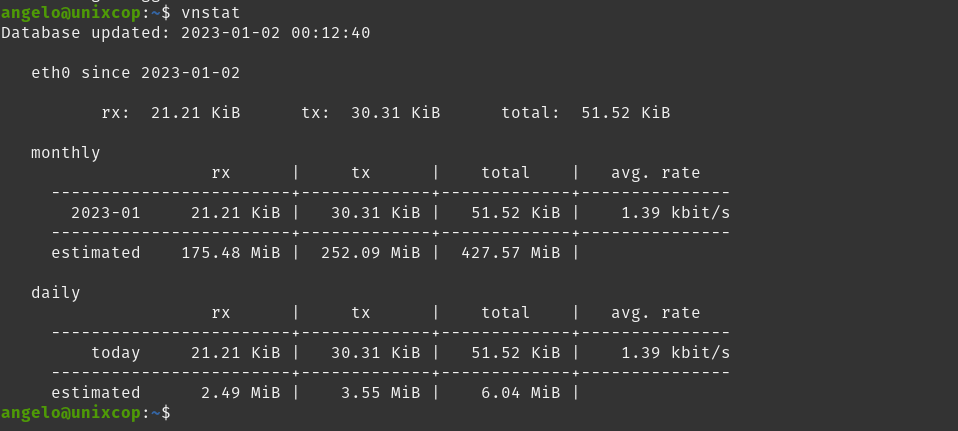Click the eth0 since 2023-01-02 line
The image size is (958, 431).
pyautogui.click(x=136, y=73)
